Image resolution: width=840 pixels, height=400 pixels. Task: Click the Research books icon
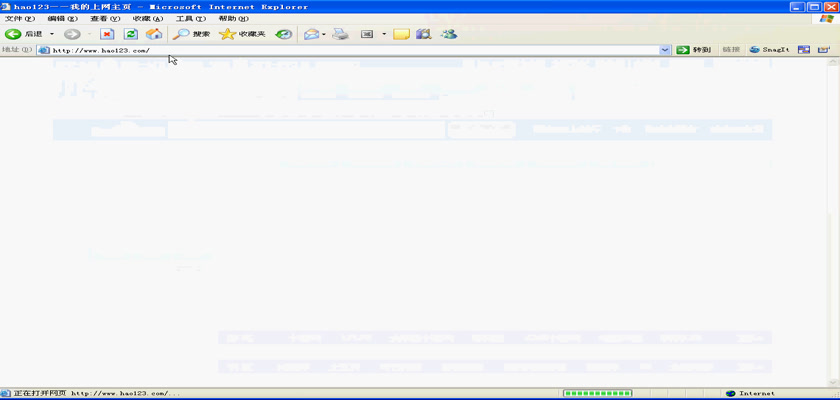click(424, 34)
